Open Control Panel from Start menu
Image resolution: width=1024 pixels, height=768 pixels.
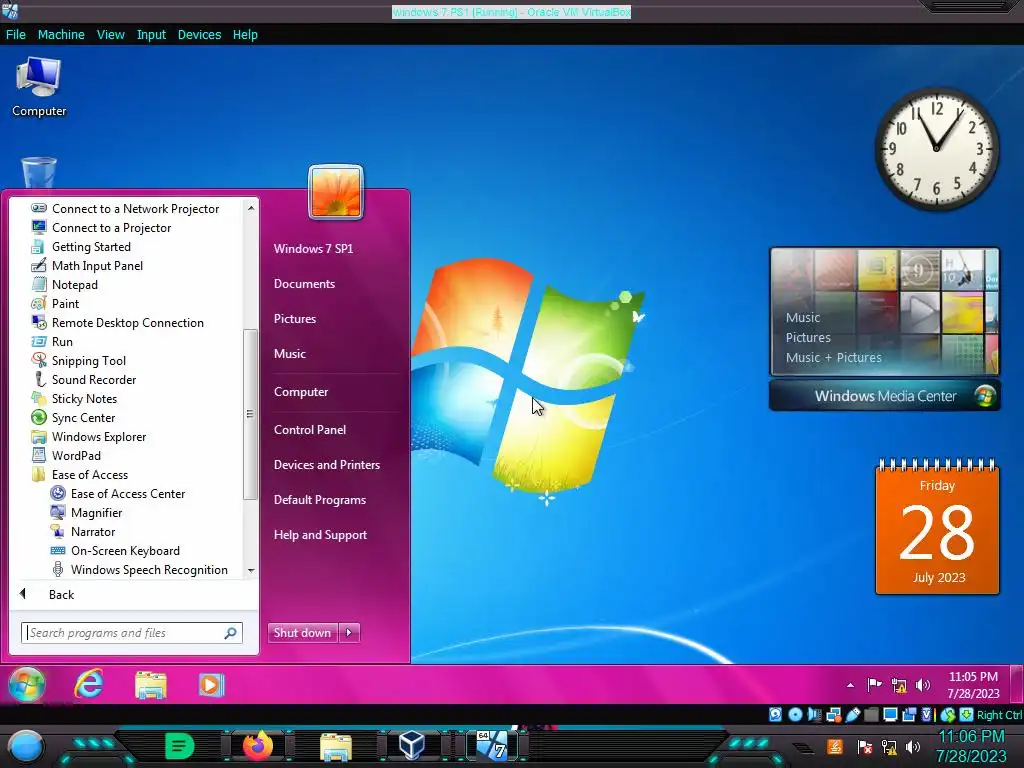coord(310,430)
